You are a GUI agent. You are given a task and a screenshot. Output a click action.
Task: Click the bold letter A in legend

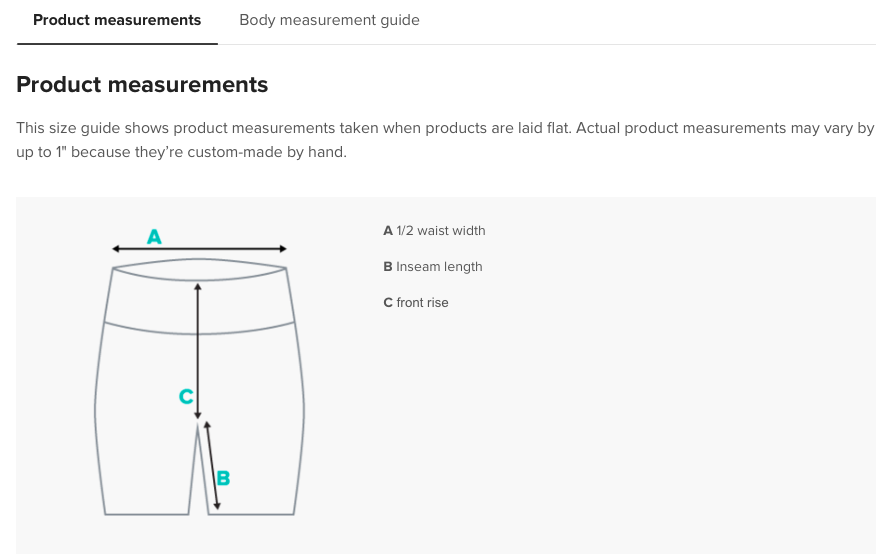[x=388, y=231]
